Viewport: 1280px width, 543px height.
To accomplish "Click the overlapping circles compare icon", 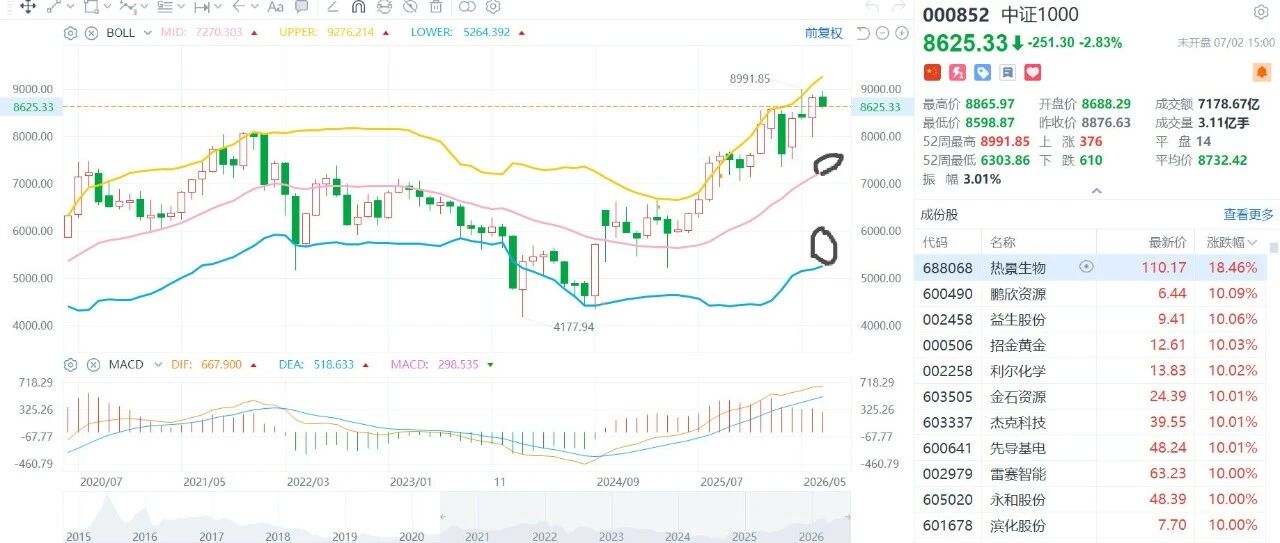I will pyautogui.click(x=467, y=7).
